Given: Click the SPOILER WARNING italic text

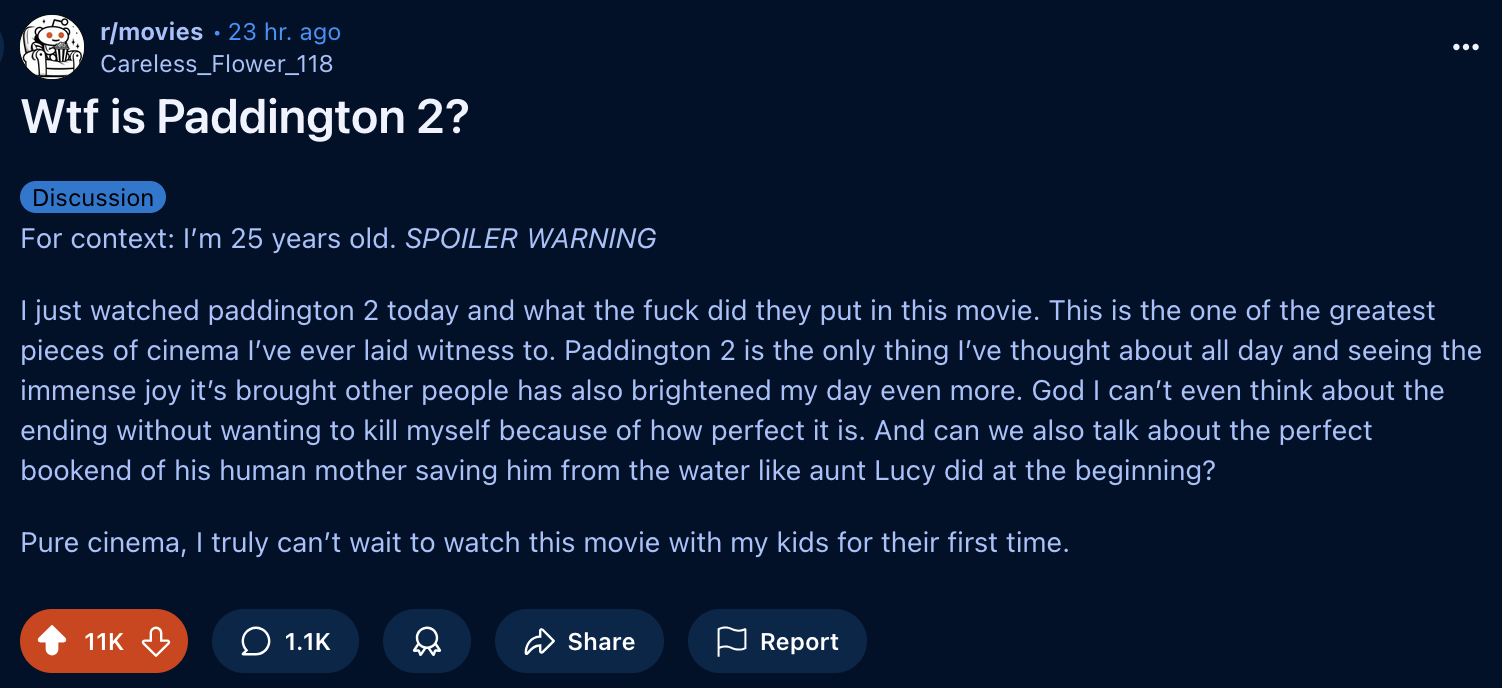Looking at the screenshot, I should [530, 239].
